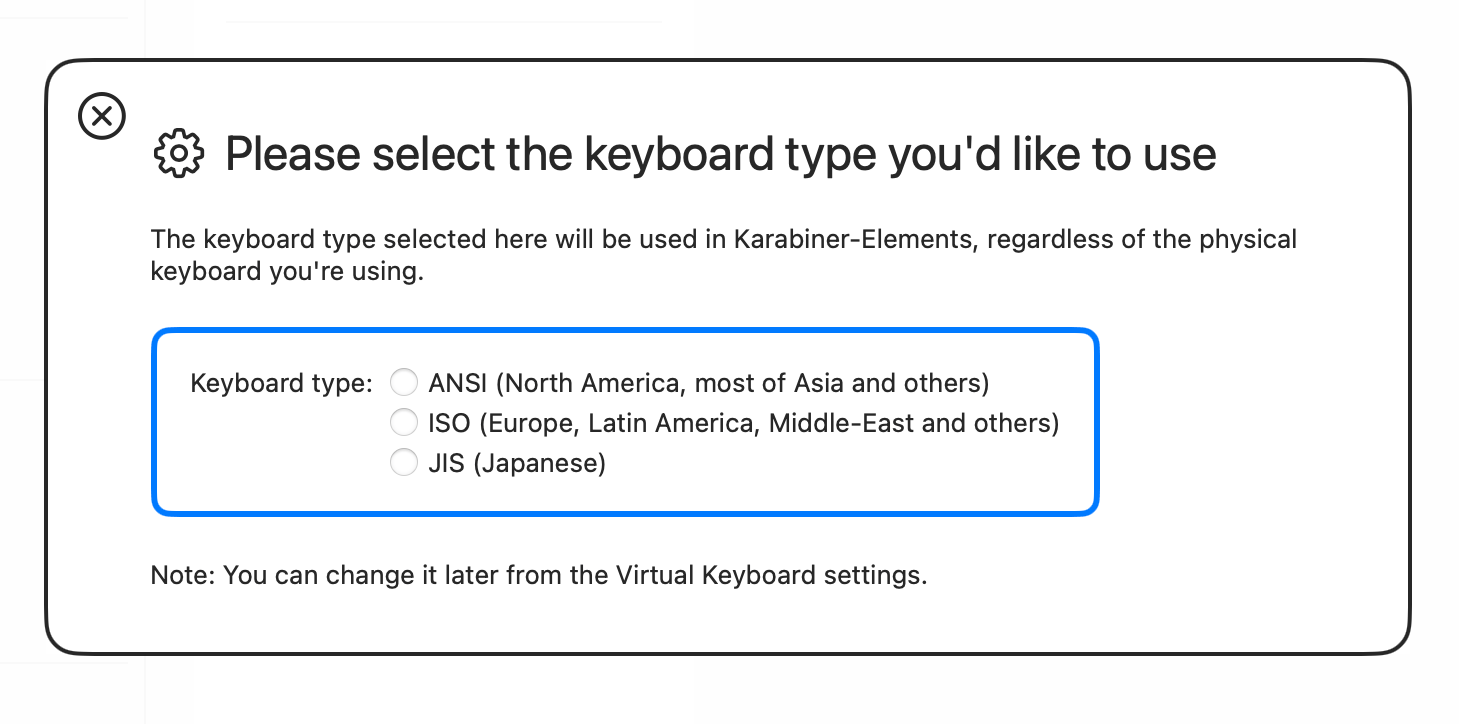Click the Keyboard type label
This screenshot has width=1459, height=724.
(x=280, y=383)
